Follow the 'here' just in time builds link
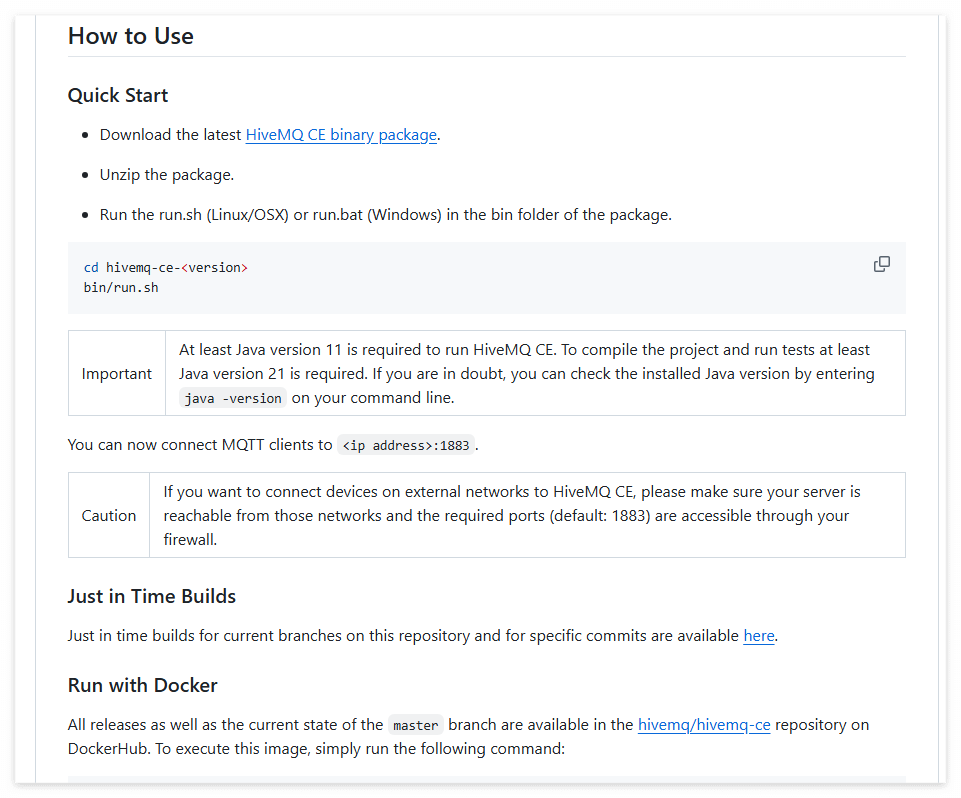Screen dimensions: 961x798 [759, 636]
